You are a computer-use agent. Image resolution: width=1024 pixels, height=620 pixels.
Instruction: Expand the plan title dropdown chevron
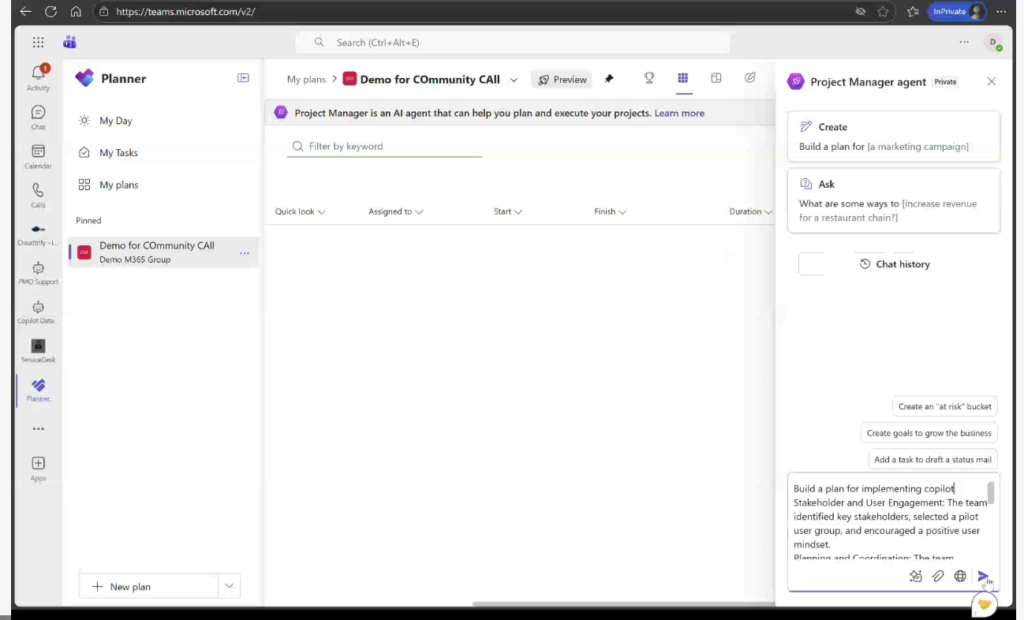tap(514, 80)
